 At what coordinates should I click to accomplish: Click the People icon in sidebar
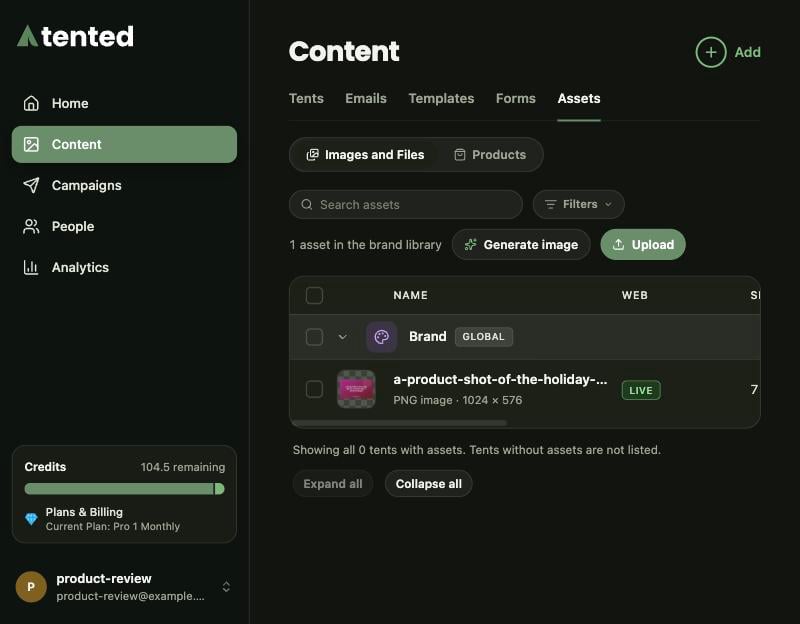pos(31,227)
